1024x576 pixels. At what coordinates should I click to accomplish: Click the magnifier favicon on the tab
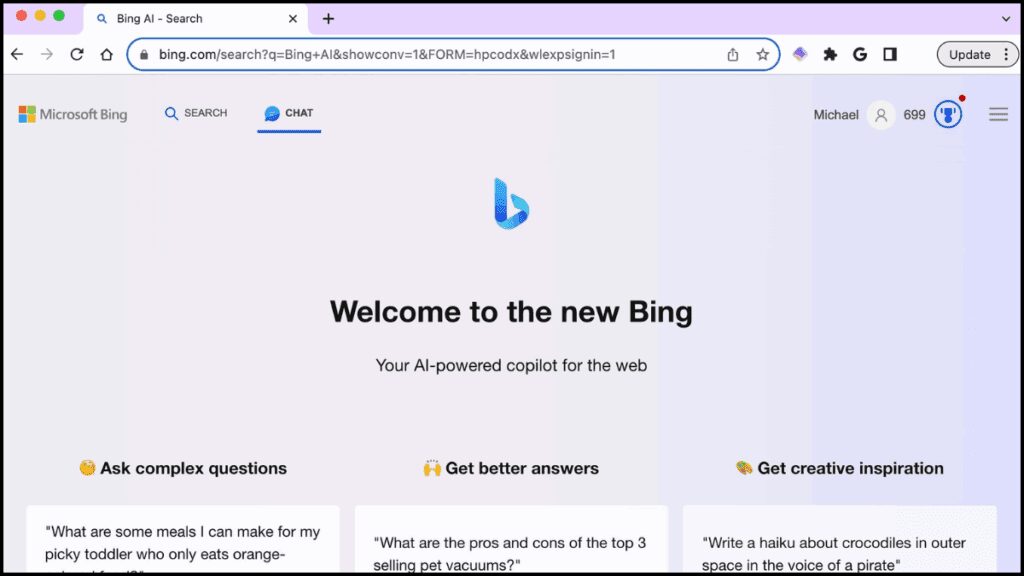tap(102, 19)
